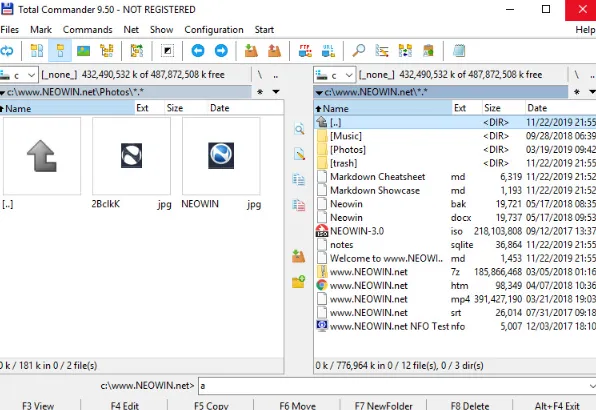Click the copy names toolbar icon
Screen dimensions: 596x410
pyautogui.click(x=428, y=51)
